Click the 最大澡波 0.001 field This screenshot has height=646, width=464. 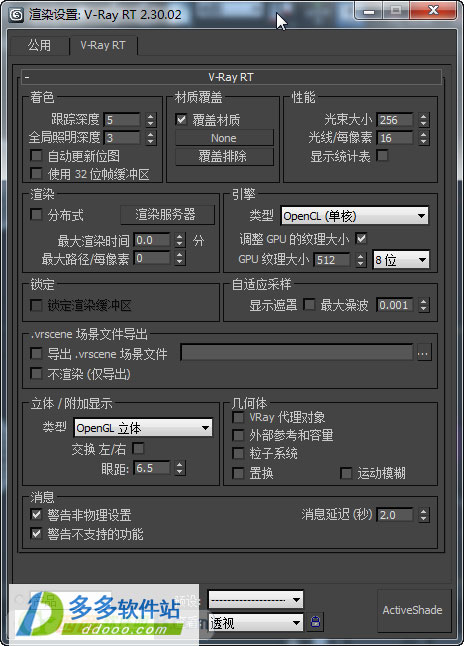coord(394,305)
